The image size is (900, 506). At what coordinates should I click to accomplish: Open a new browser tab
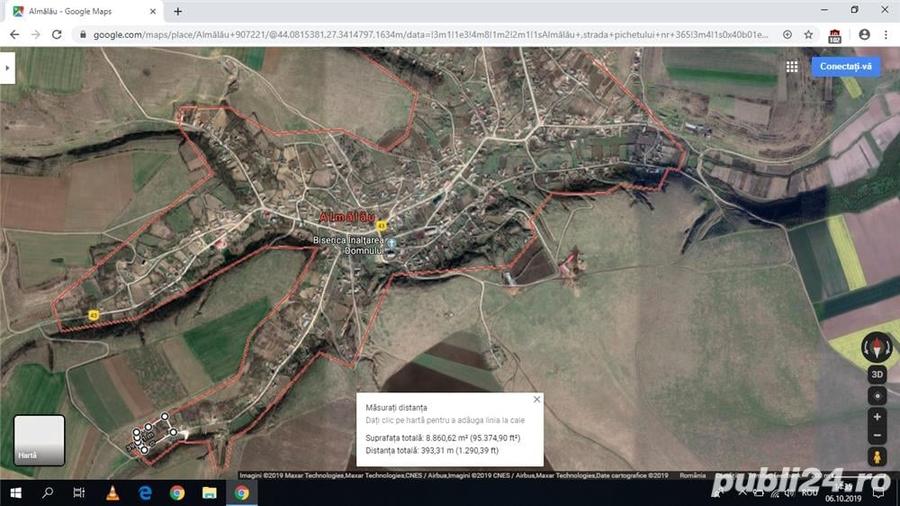(178, 11)
